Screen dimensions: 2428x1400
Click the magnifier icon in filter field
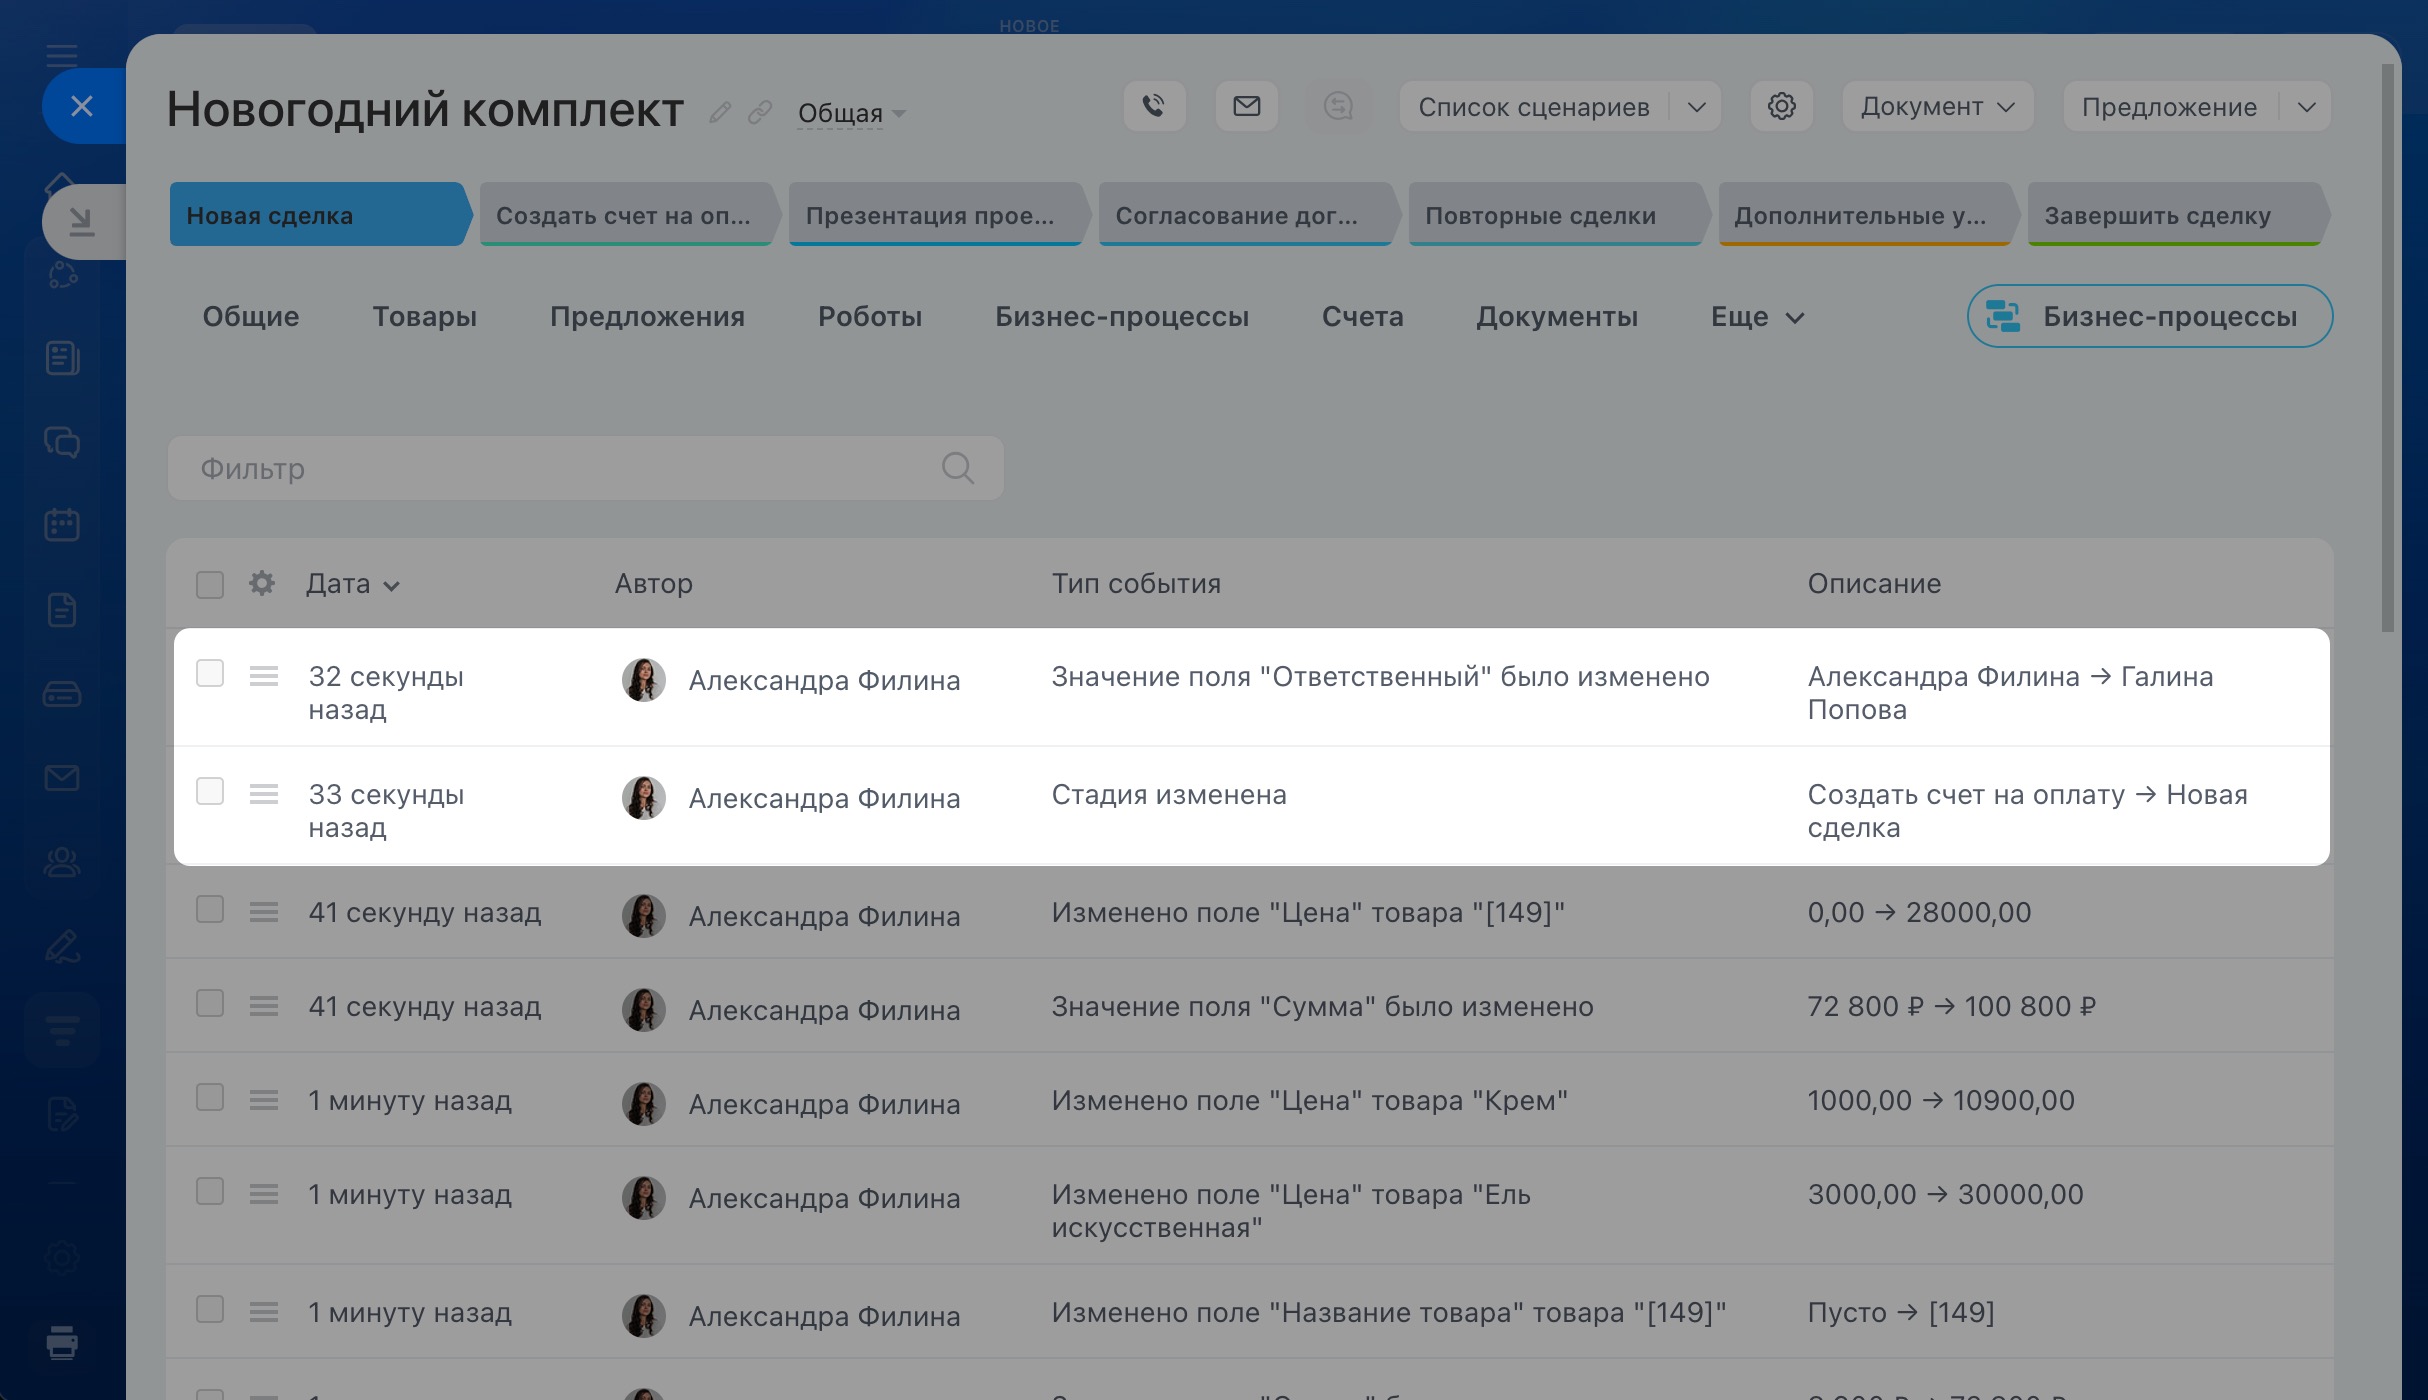pos(957,468)
